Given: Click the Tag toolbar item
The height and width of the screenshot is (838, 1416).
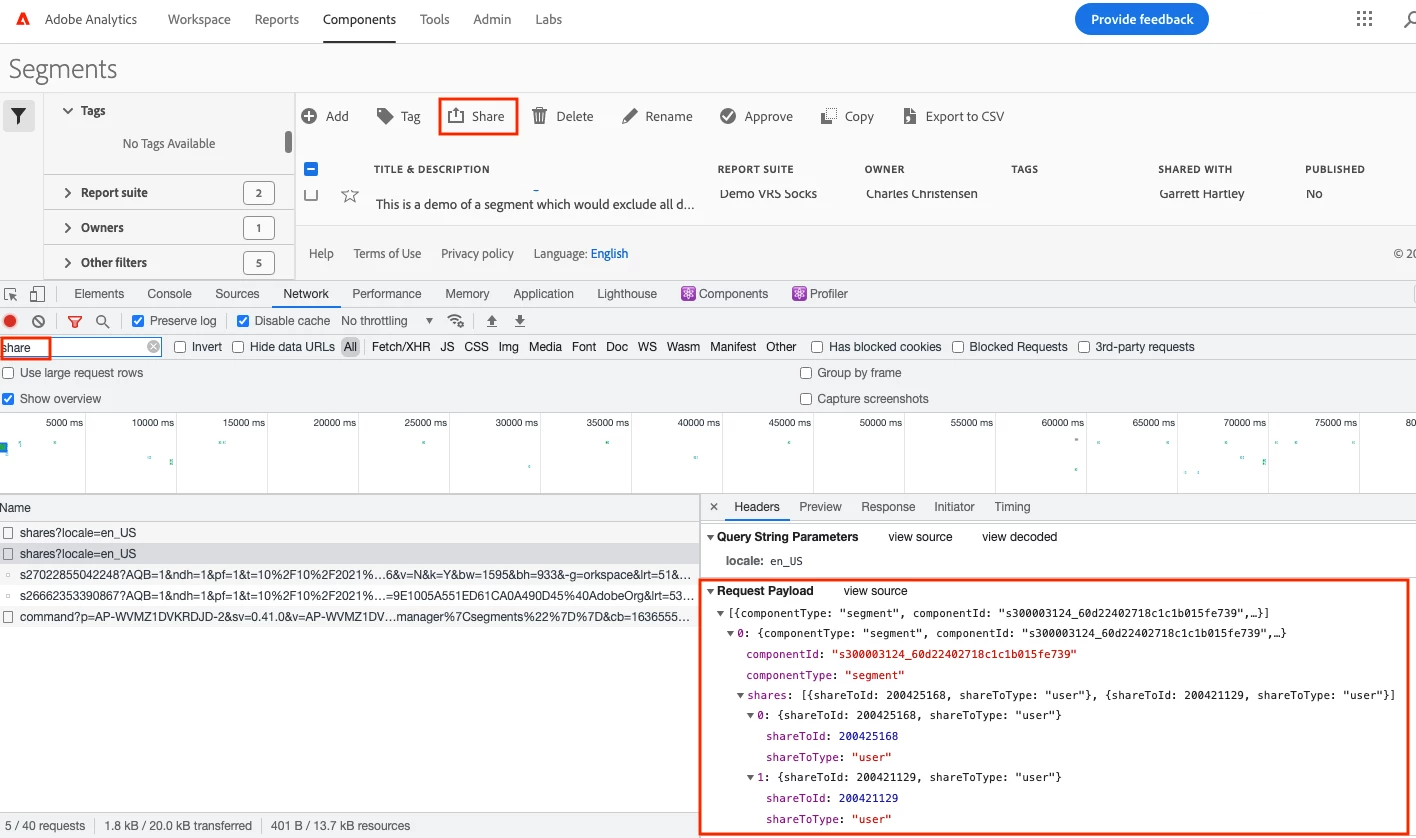Looking at the screenshot, I should 398,116.
